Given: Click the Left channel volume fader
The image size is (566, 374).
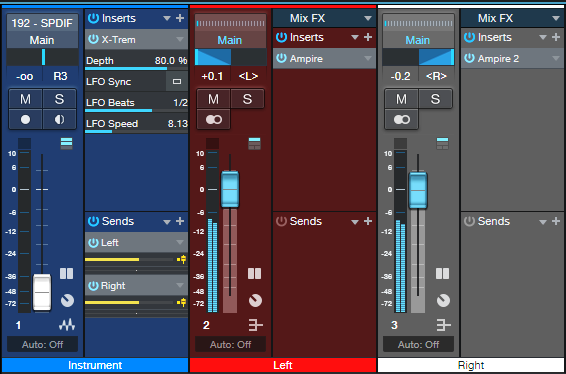Looking at the screenshot, I should (230, 189).
